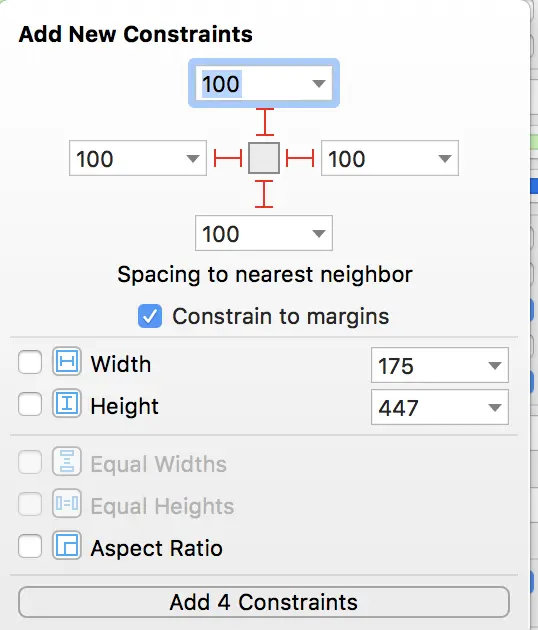Click into the top spacing value field
The image size is (538, 630).
click(253, 84)
